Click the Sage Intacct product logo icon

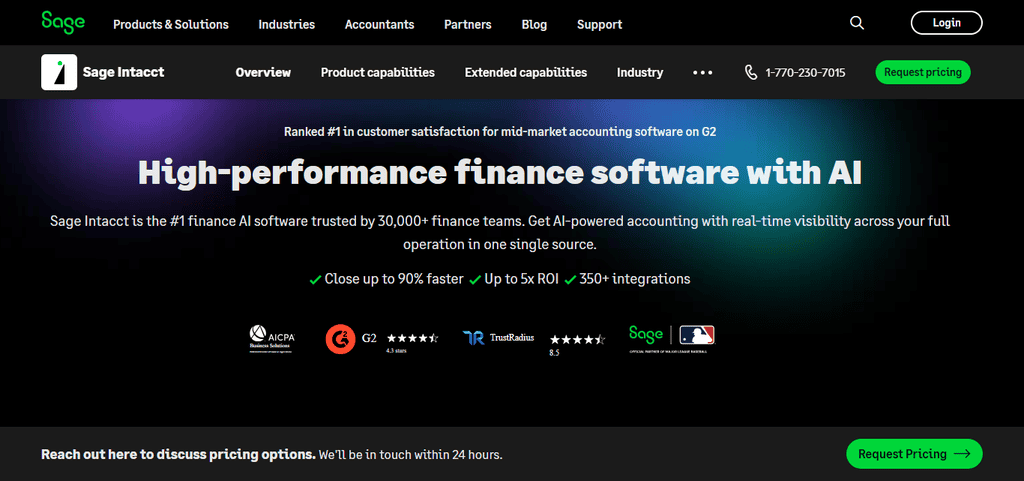(x=59, y=72)
